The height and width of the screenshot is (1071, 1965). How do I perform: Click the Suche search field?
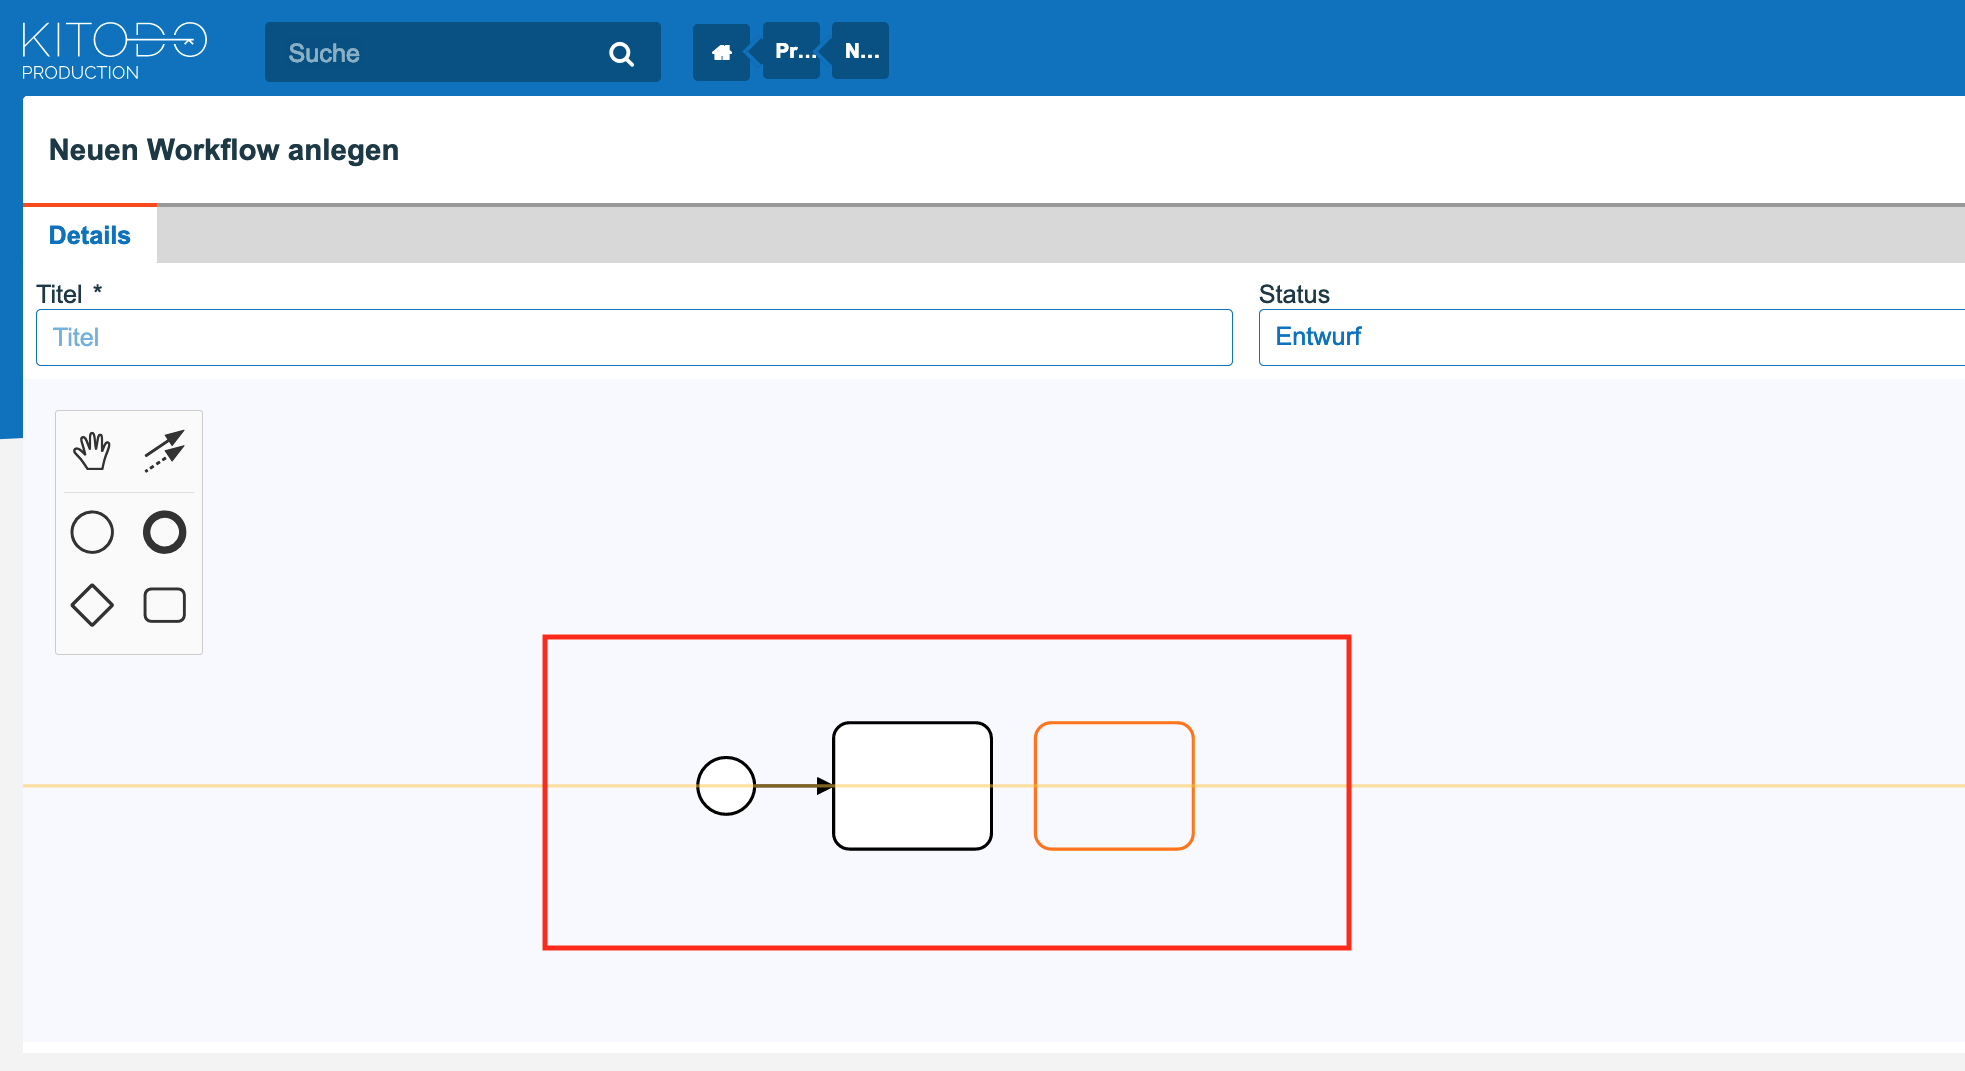462,53
